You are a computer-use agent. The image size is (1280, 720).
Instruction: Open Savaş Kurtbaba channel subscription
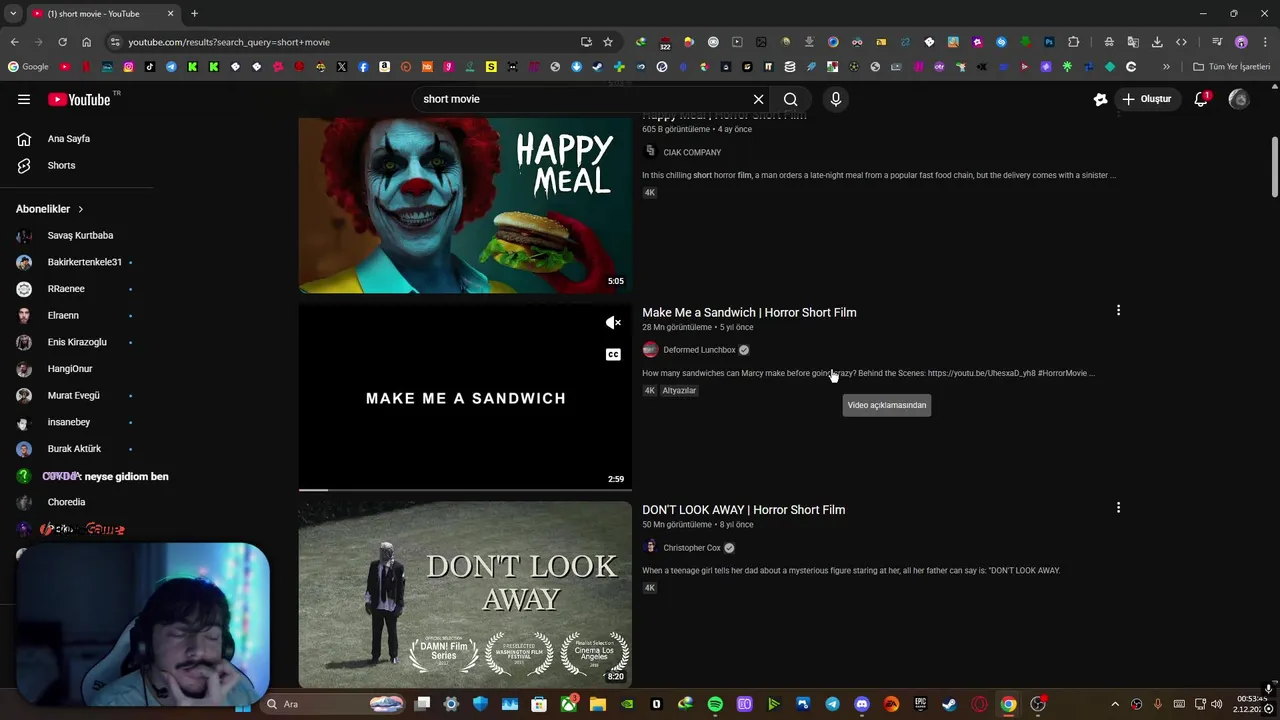78,236
